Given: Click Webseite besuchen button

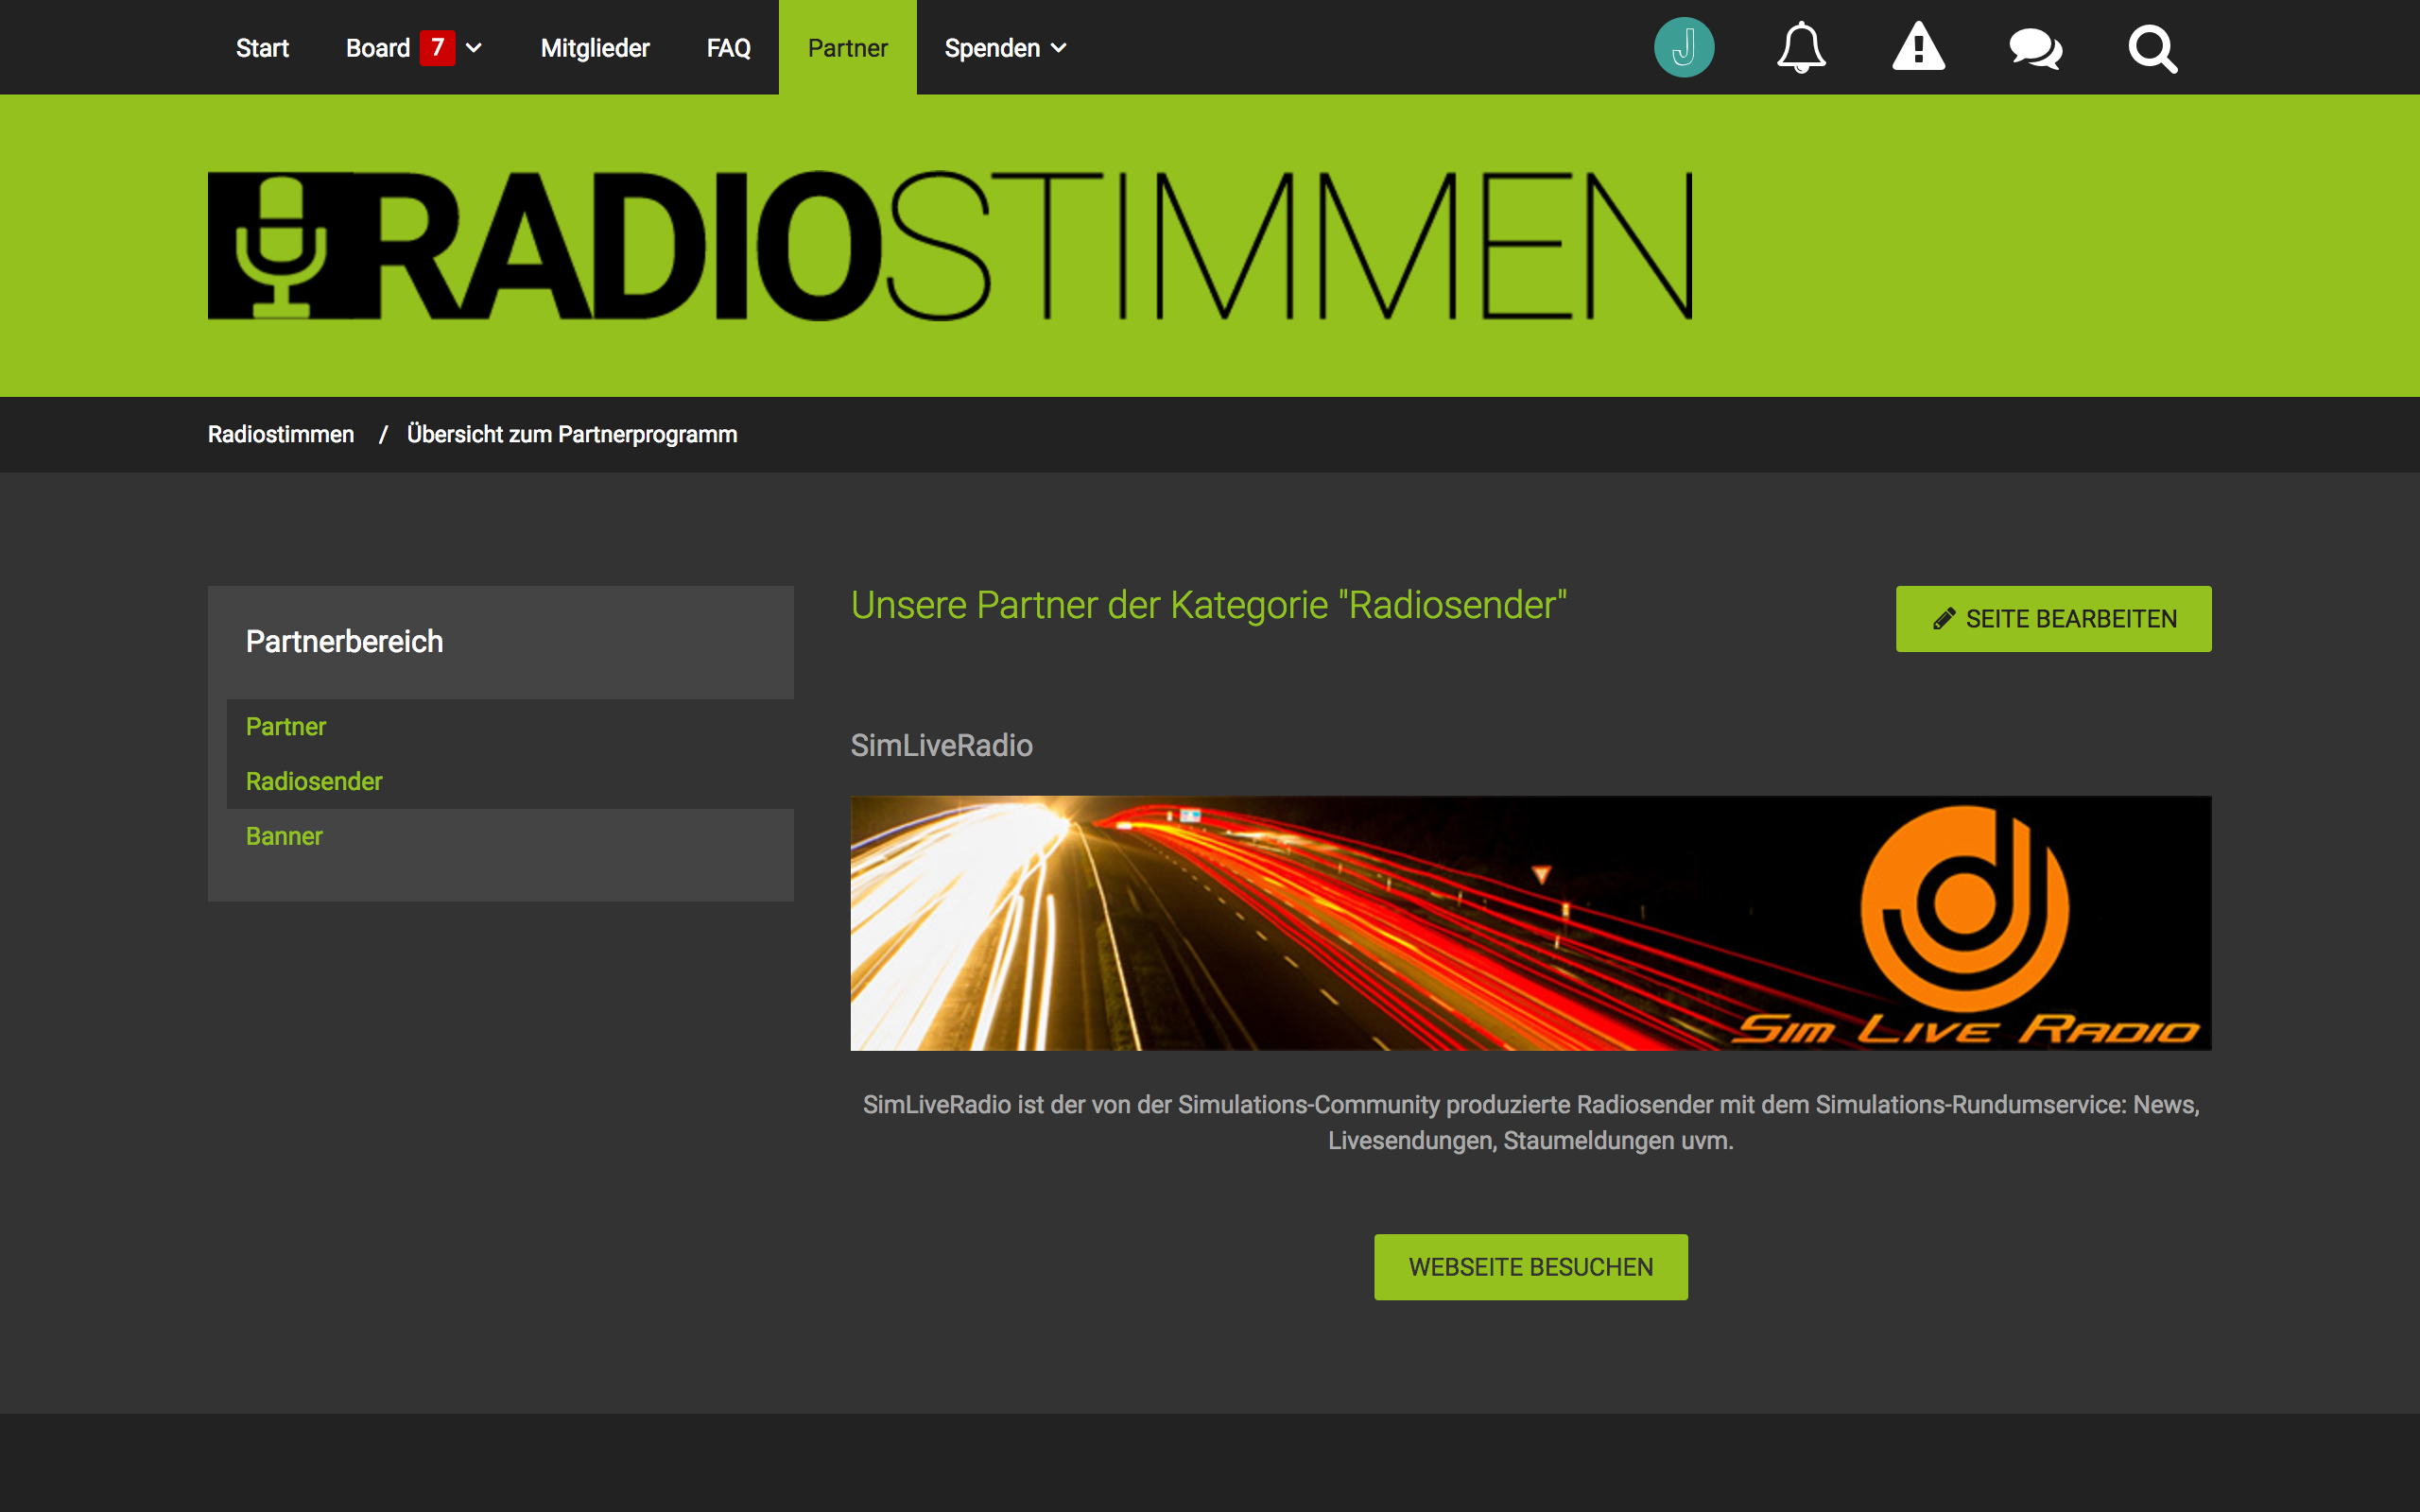Looking at the screenshot, I should 1531,1267.
